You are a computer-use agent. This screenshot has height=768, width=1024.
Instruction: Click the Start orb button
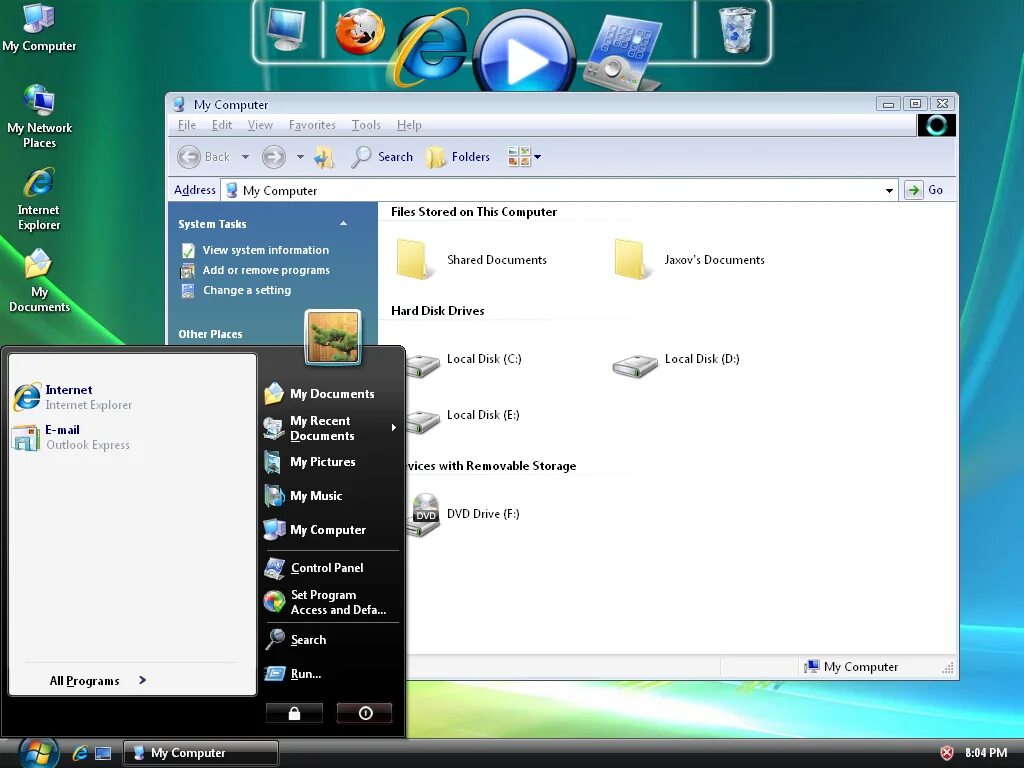click(x=38, y=752)
